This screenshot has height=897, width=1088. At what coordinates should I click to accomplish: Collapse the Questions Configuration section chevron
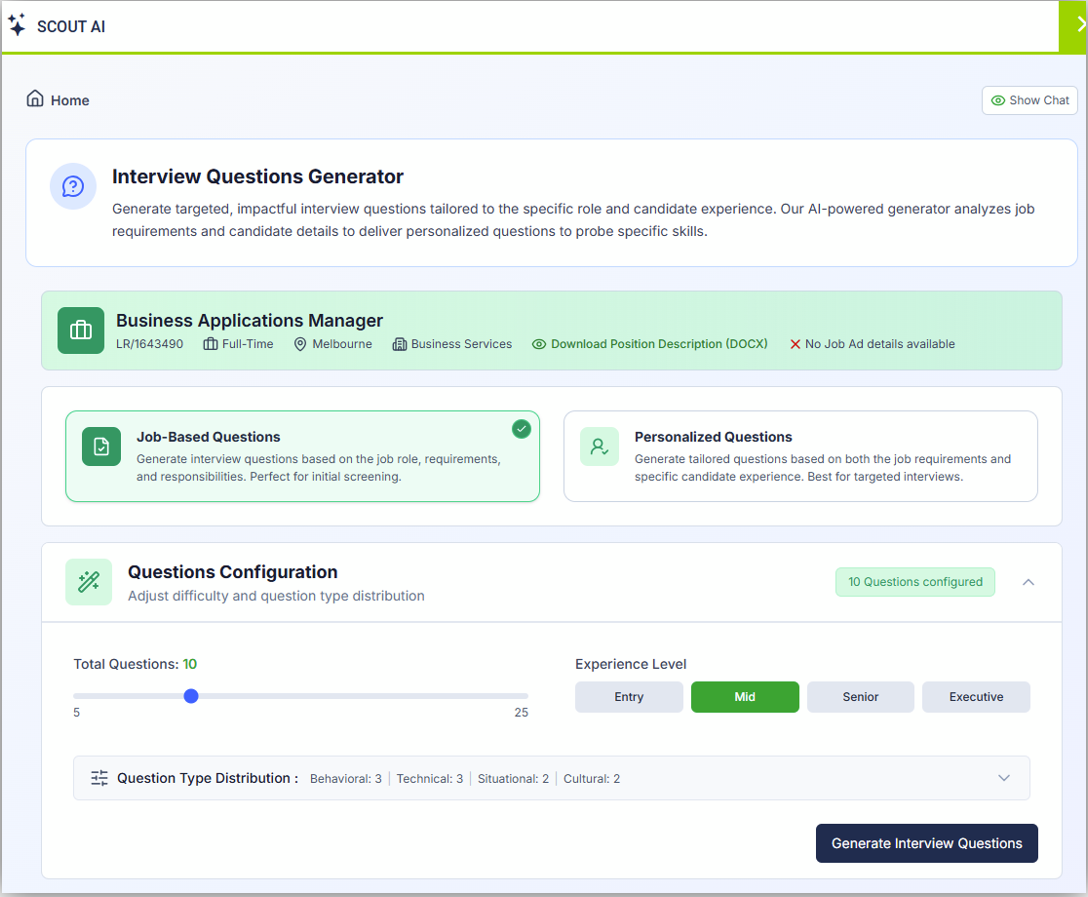[x=1028, y=582]
